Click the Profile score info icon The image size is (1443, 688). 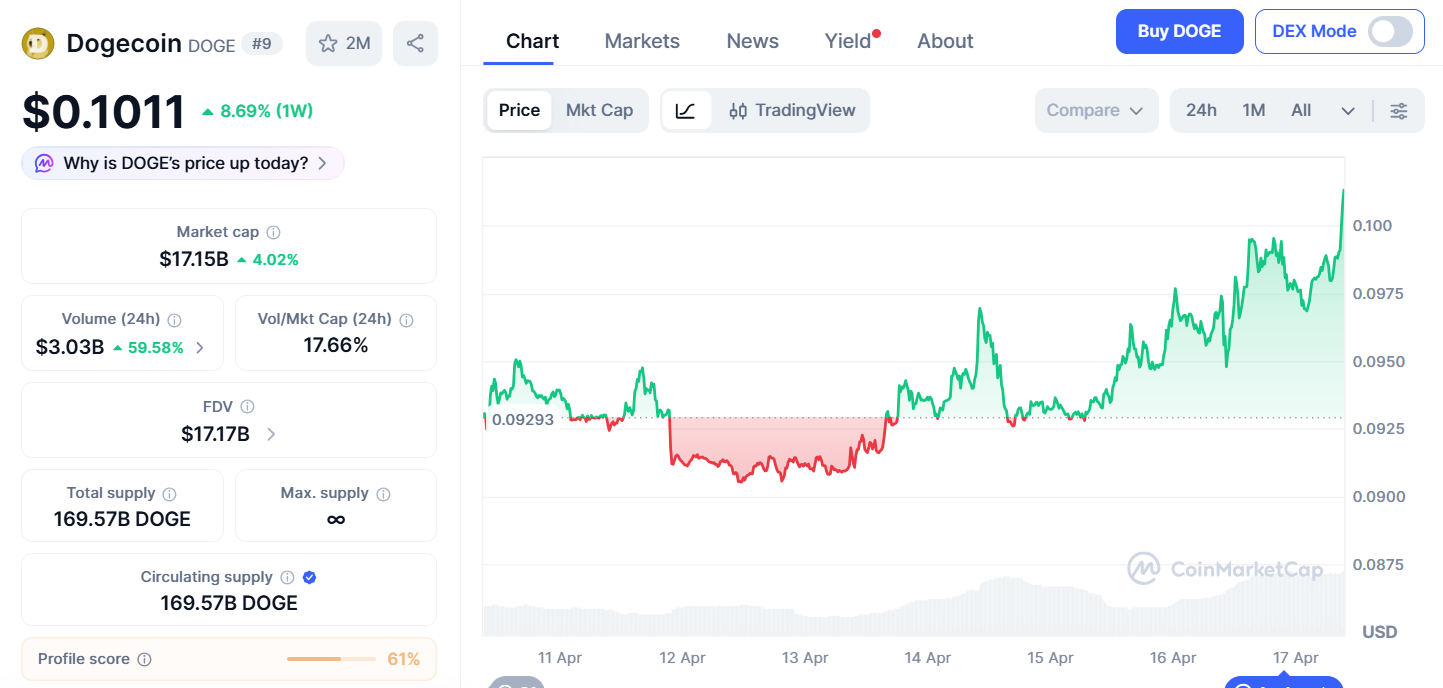point(144,659)
